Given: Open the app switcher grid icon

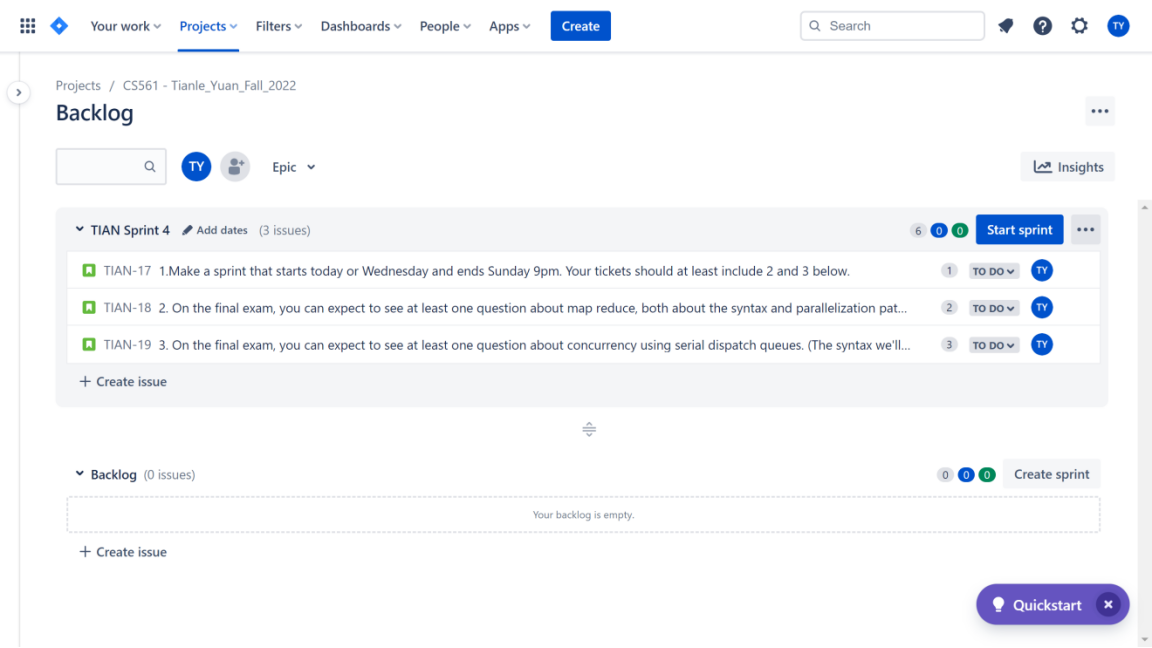Looking at the screenshot, I should (x=27, y=26).
